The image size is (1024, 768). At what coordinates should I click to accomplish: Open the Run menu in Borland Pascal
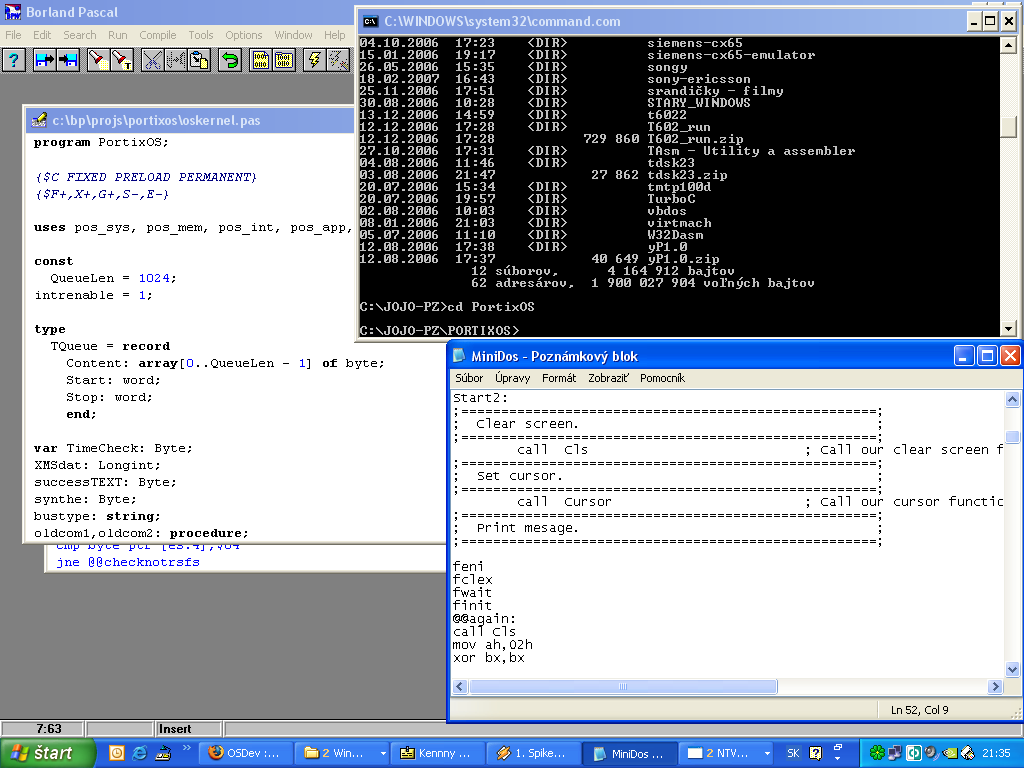[118, 35]
